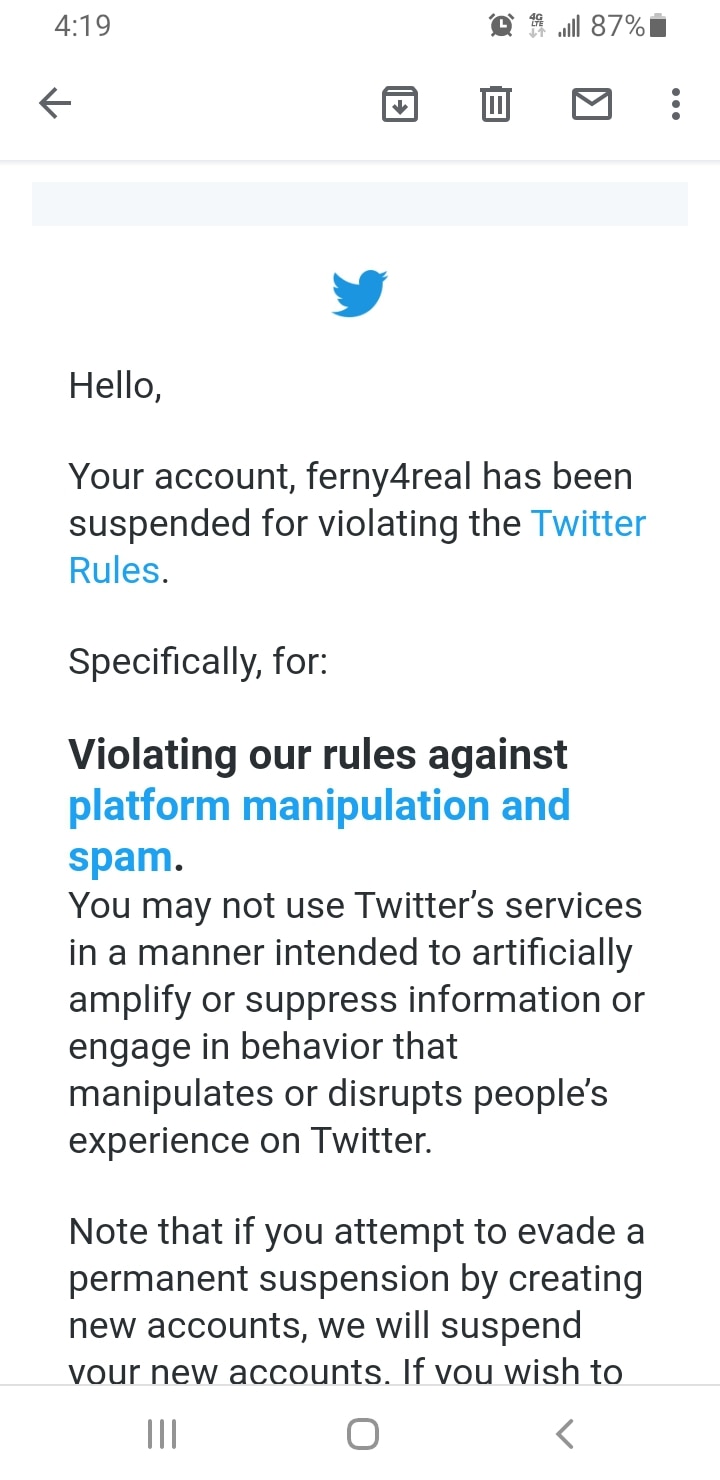Open the platform manipulation and spam link
This screenshot has height=1480, width=720.
318,806
